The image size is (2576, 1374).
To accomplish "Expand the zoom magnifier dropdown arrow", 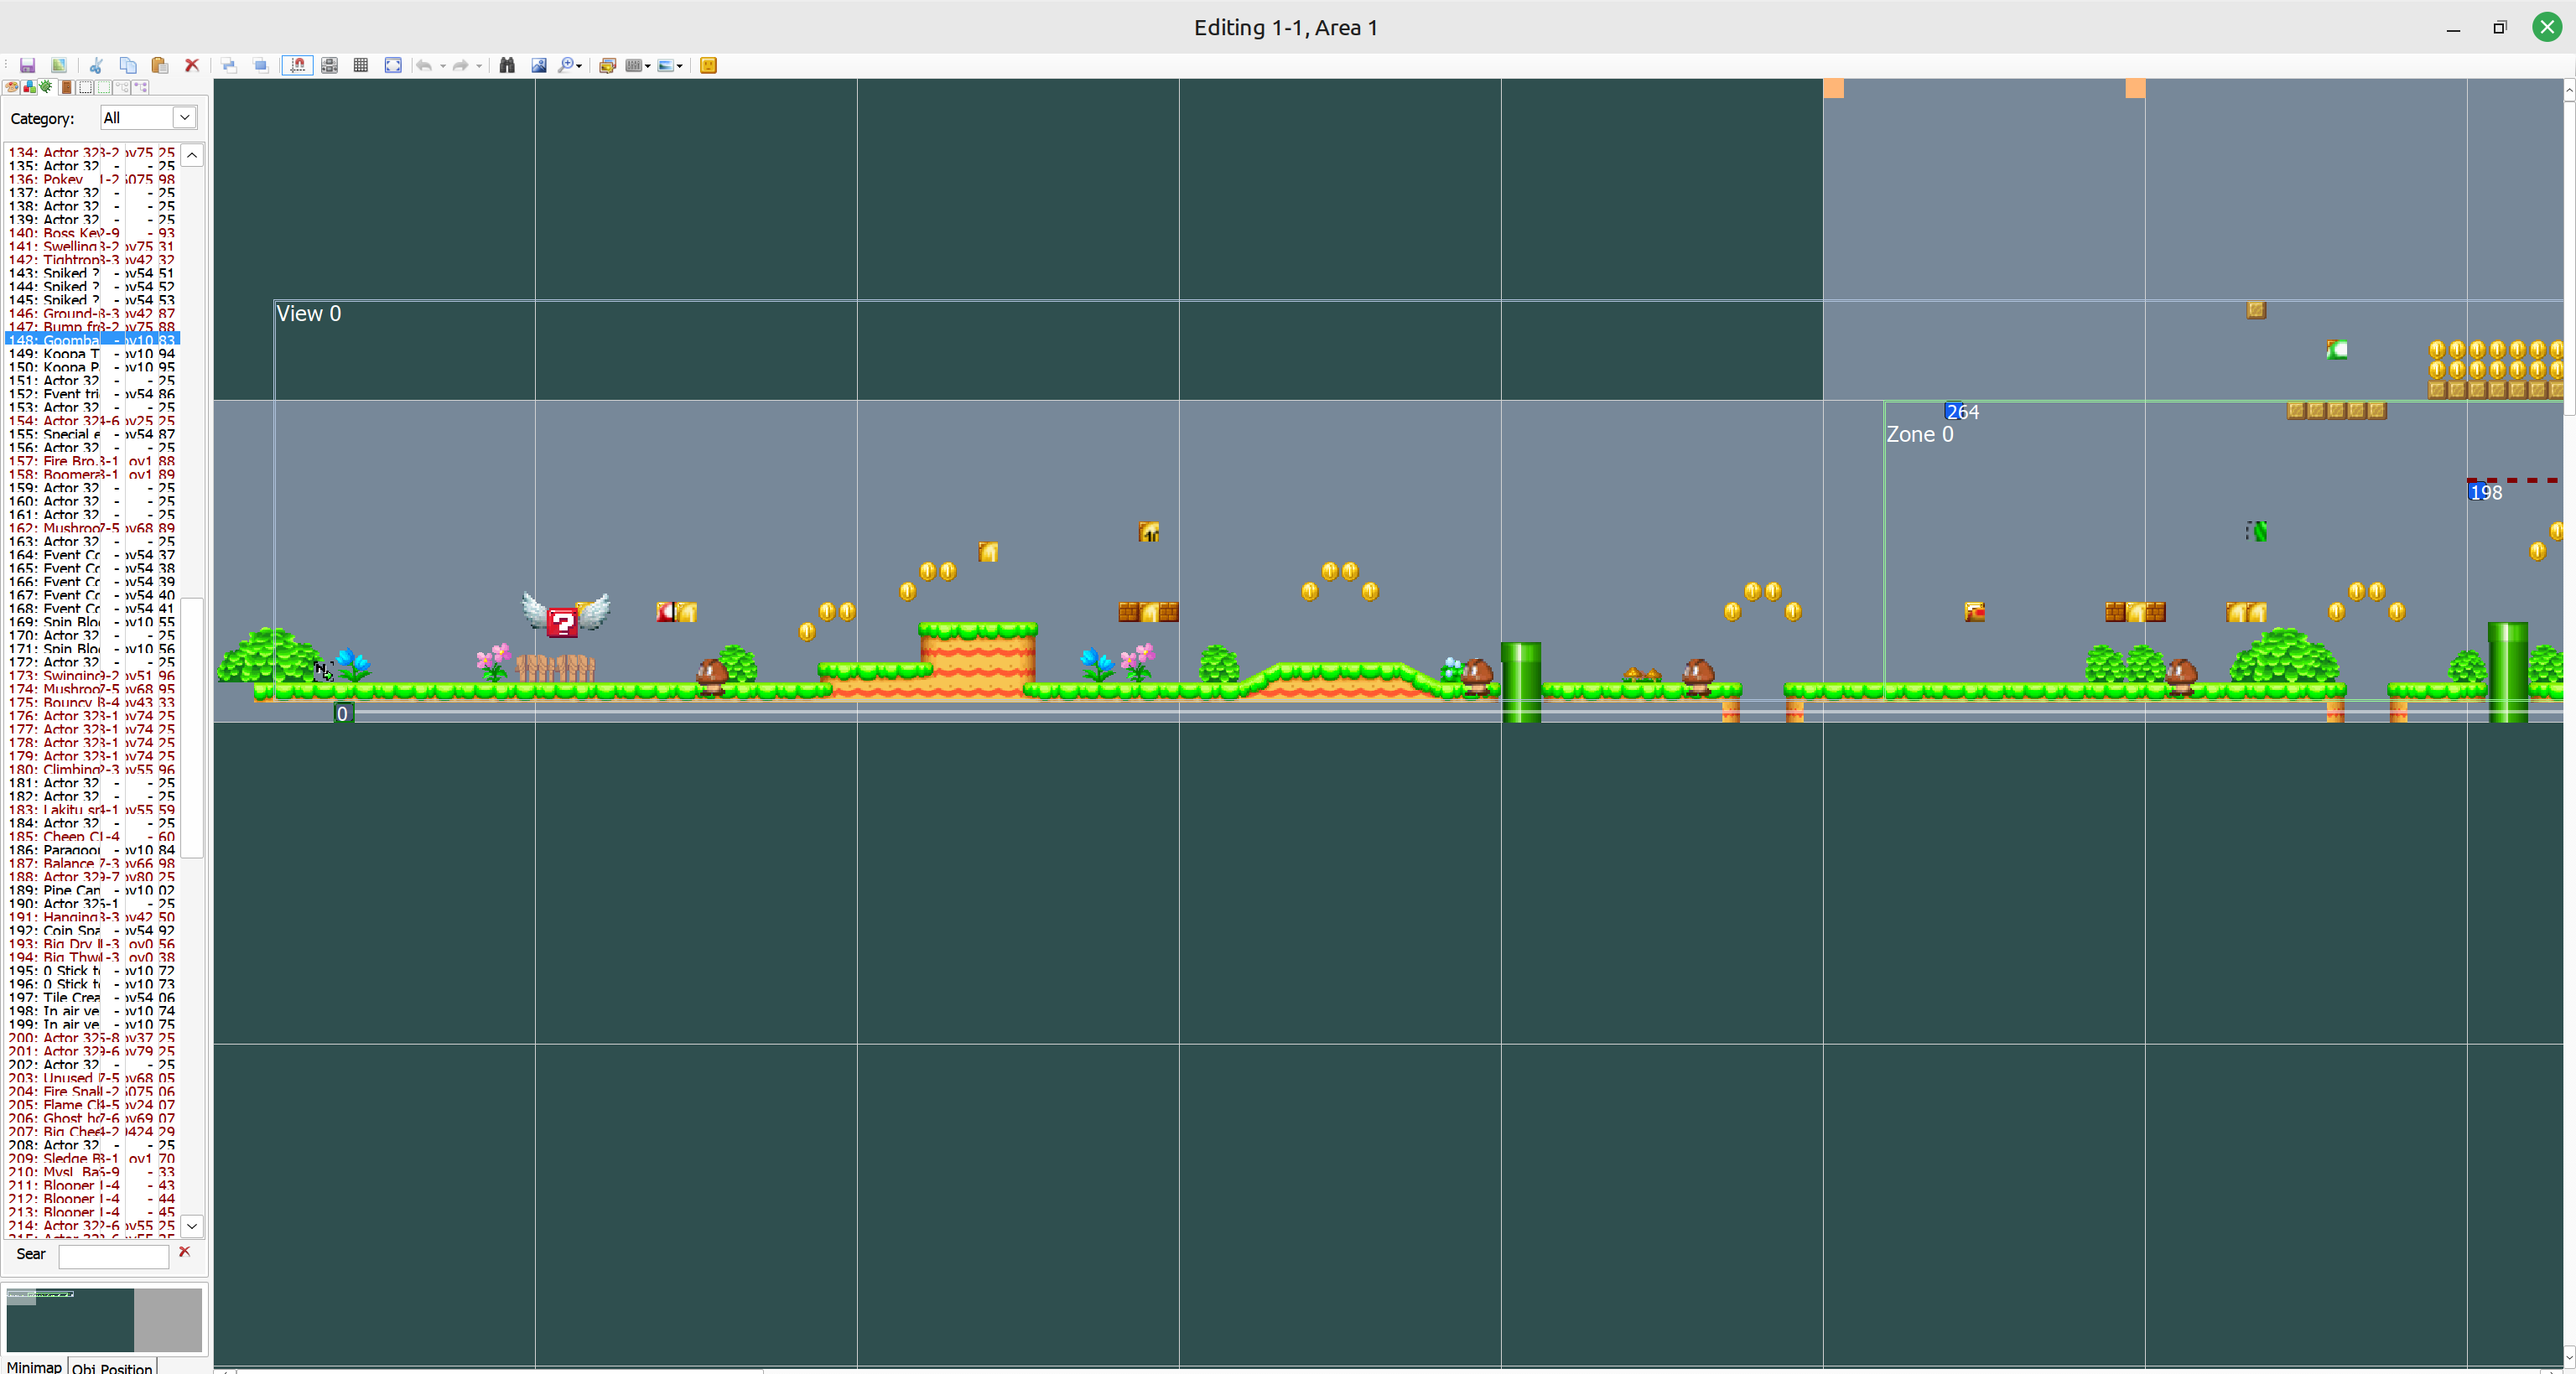I will (580, 66).
